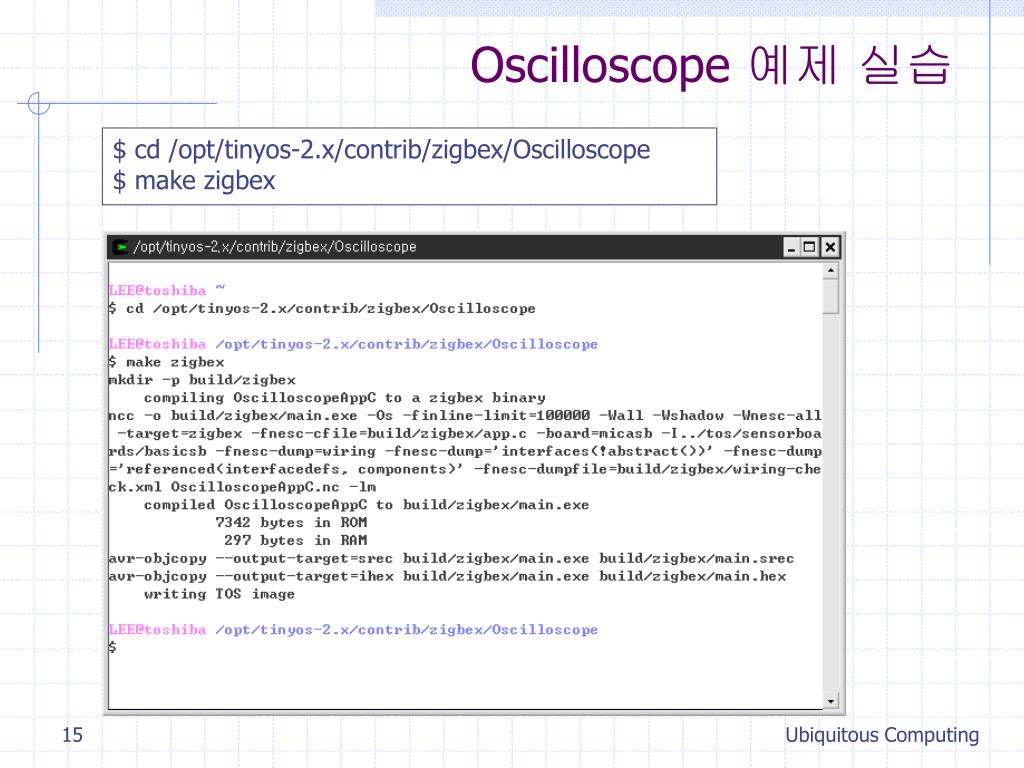Click "compiled OscilloscopeAppC to build/zigbex/main.exe"

click(x=366, y=505)
